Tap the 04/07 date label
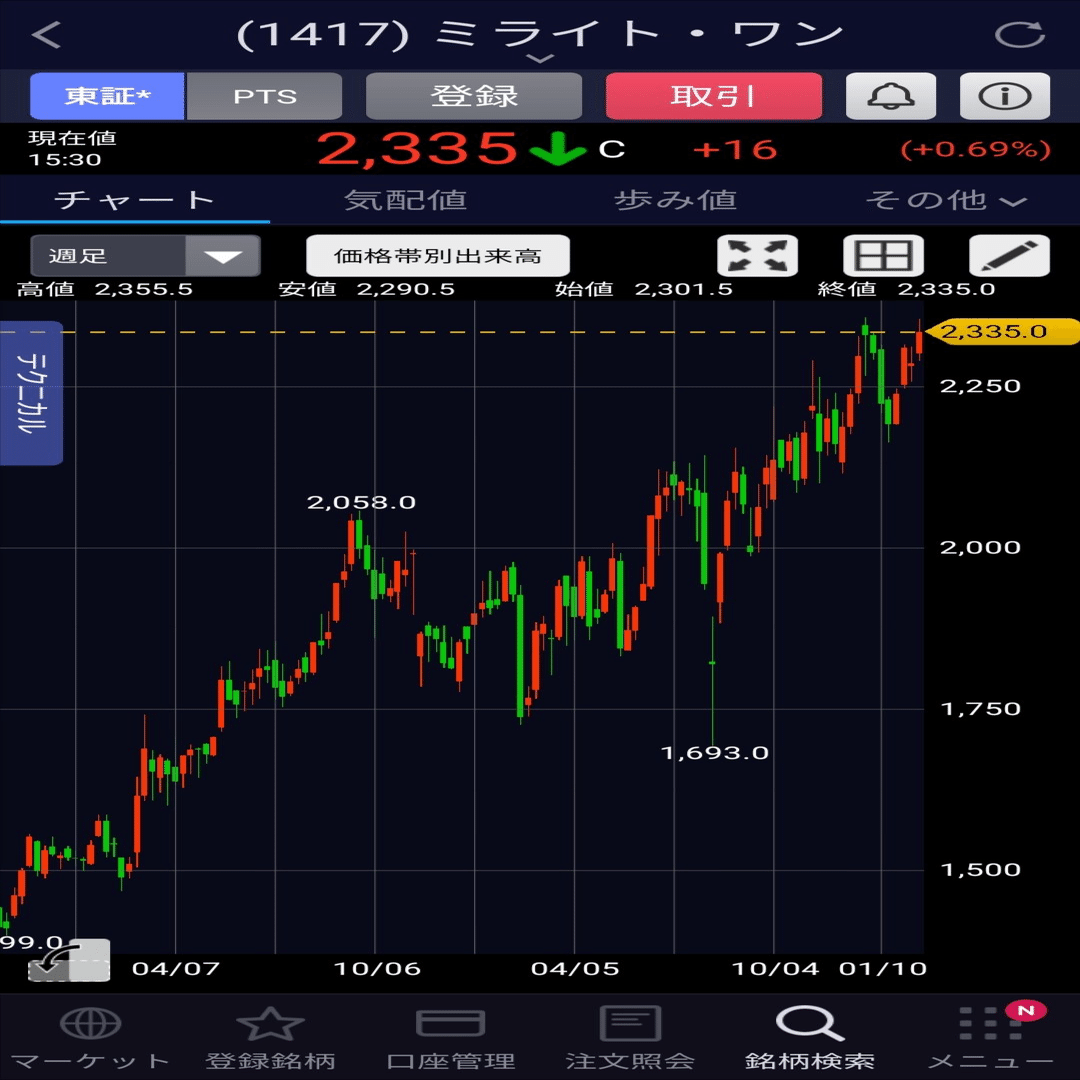This screenshot has height=1080, width=1080. coord(176,968)
